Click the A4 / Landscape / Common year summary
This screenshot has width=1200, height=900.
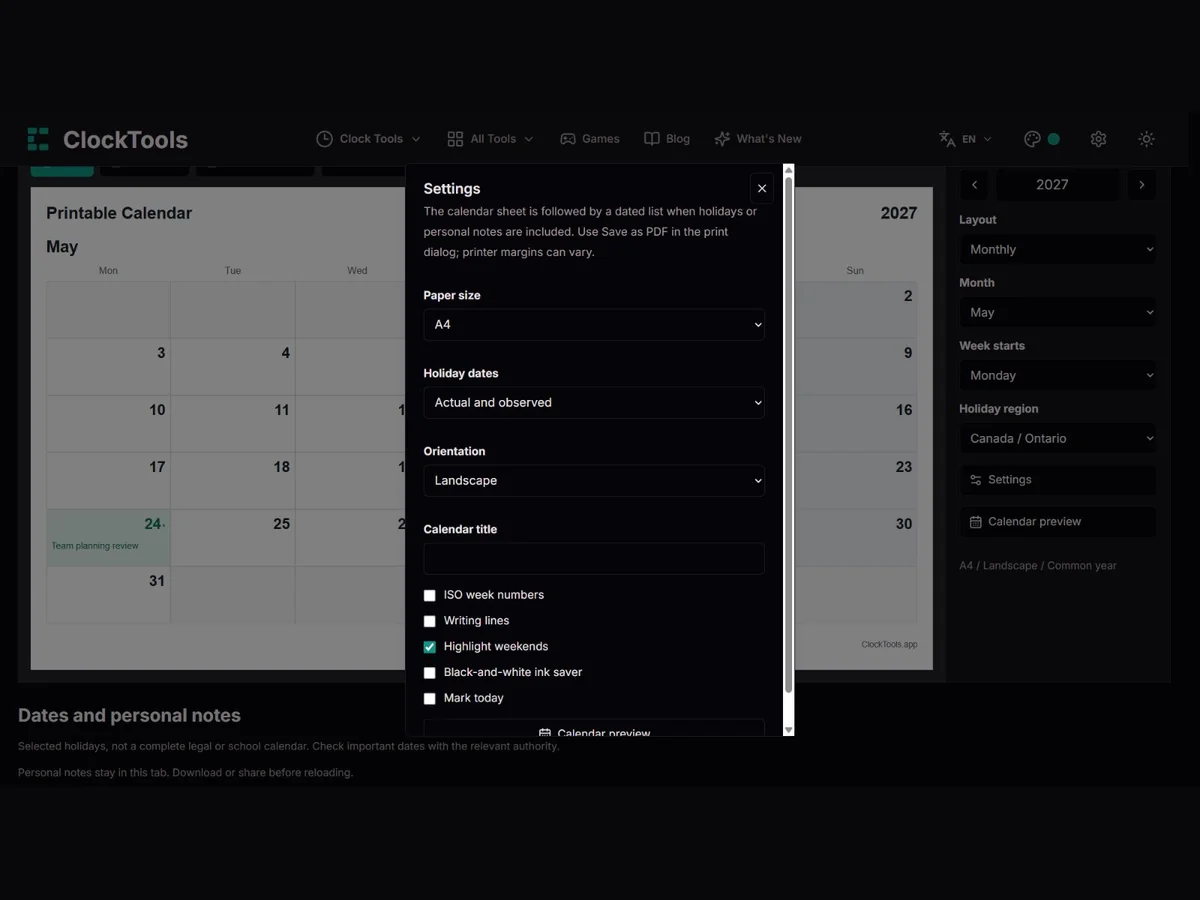click(x=1038, y=566)
